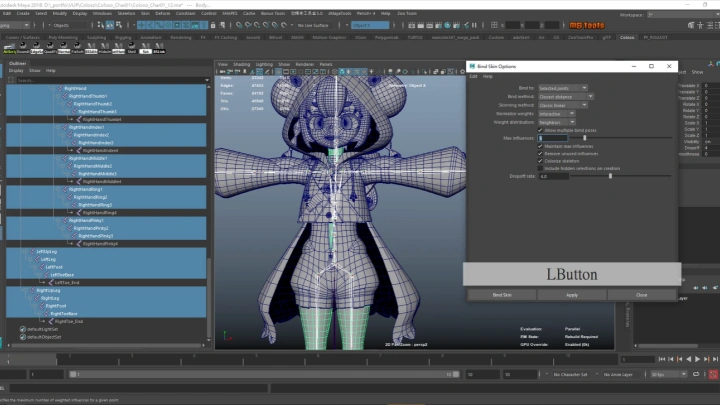The width and height of the screenshot is (720, 405).
Task: Disable Allow multiple bind poses checkbox
Action: (x=541, y=130)
